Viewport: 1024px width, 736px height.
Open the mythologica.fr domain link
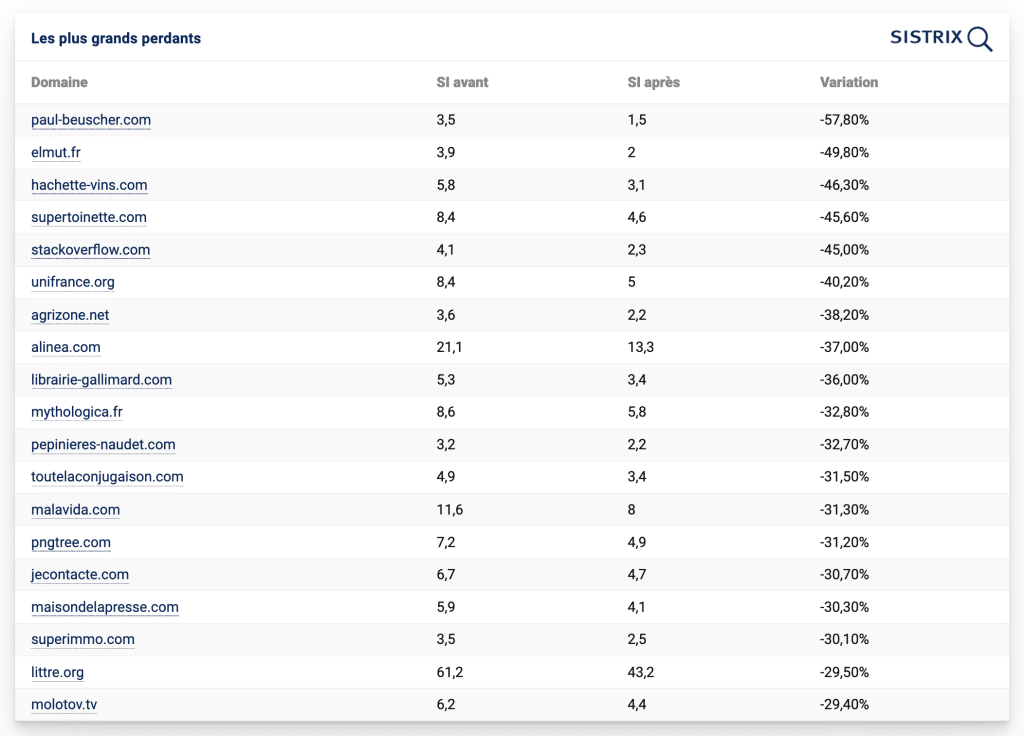tap(77, 412)
